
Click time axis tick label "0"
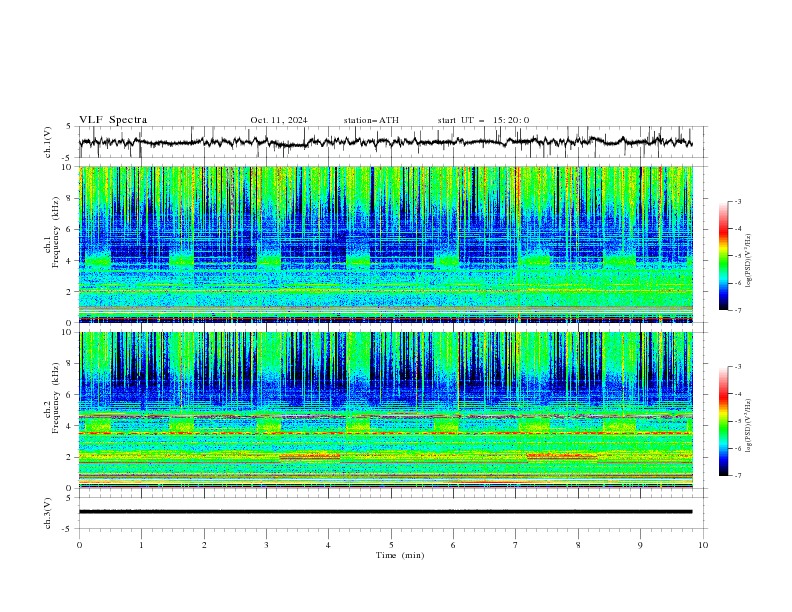pyautogui.click(x=79, y=545)
